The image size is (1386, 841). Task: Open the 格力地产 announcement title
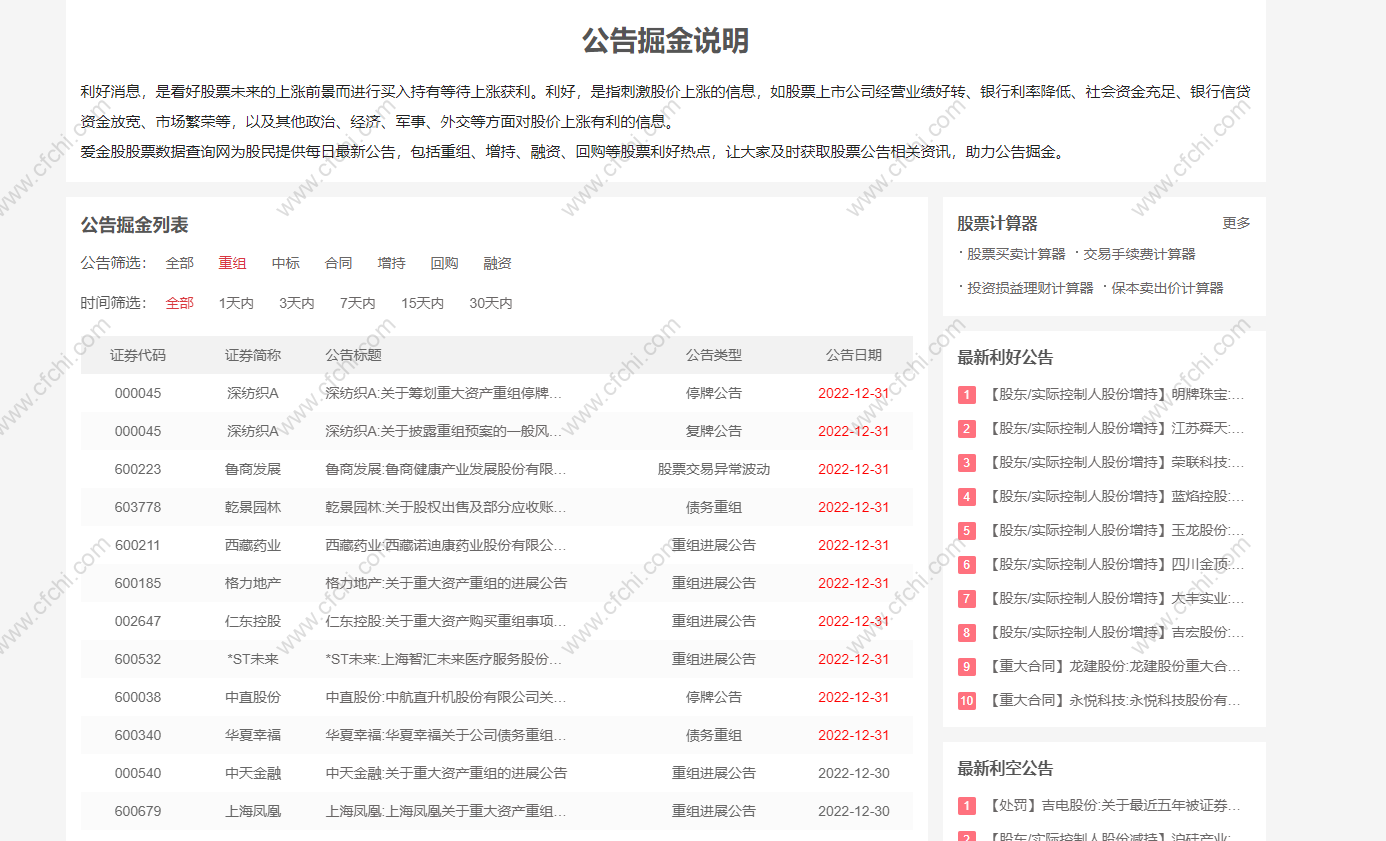(446, 583)
